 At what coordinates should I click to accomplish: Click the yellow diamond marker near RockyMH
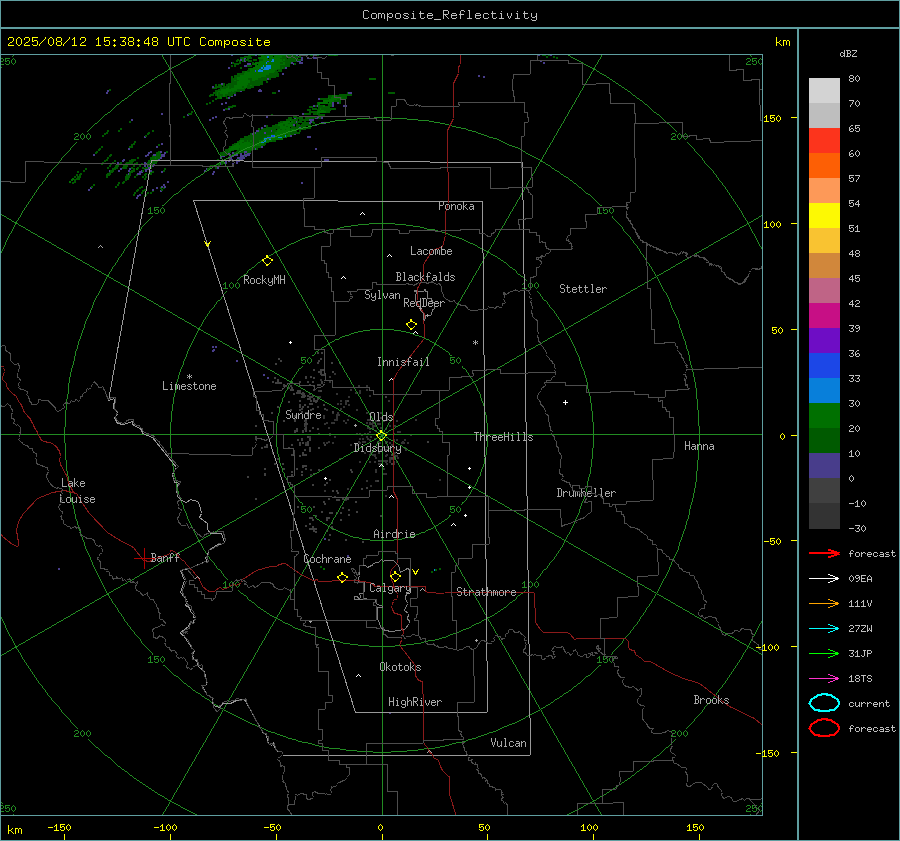click(267, 261)
